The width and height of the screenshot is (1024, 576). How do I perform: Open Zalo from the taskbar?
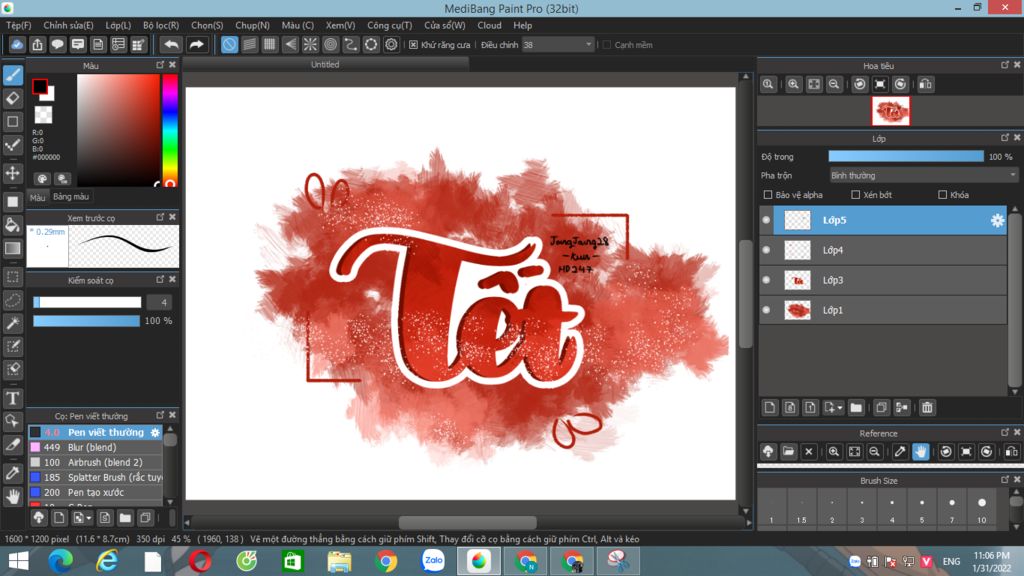[x=432, y=561]
